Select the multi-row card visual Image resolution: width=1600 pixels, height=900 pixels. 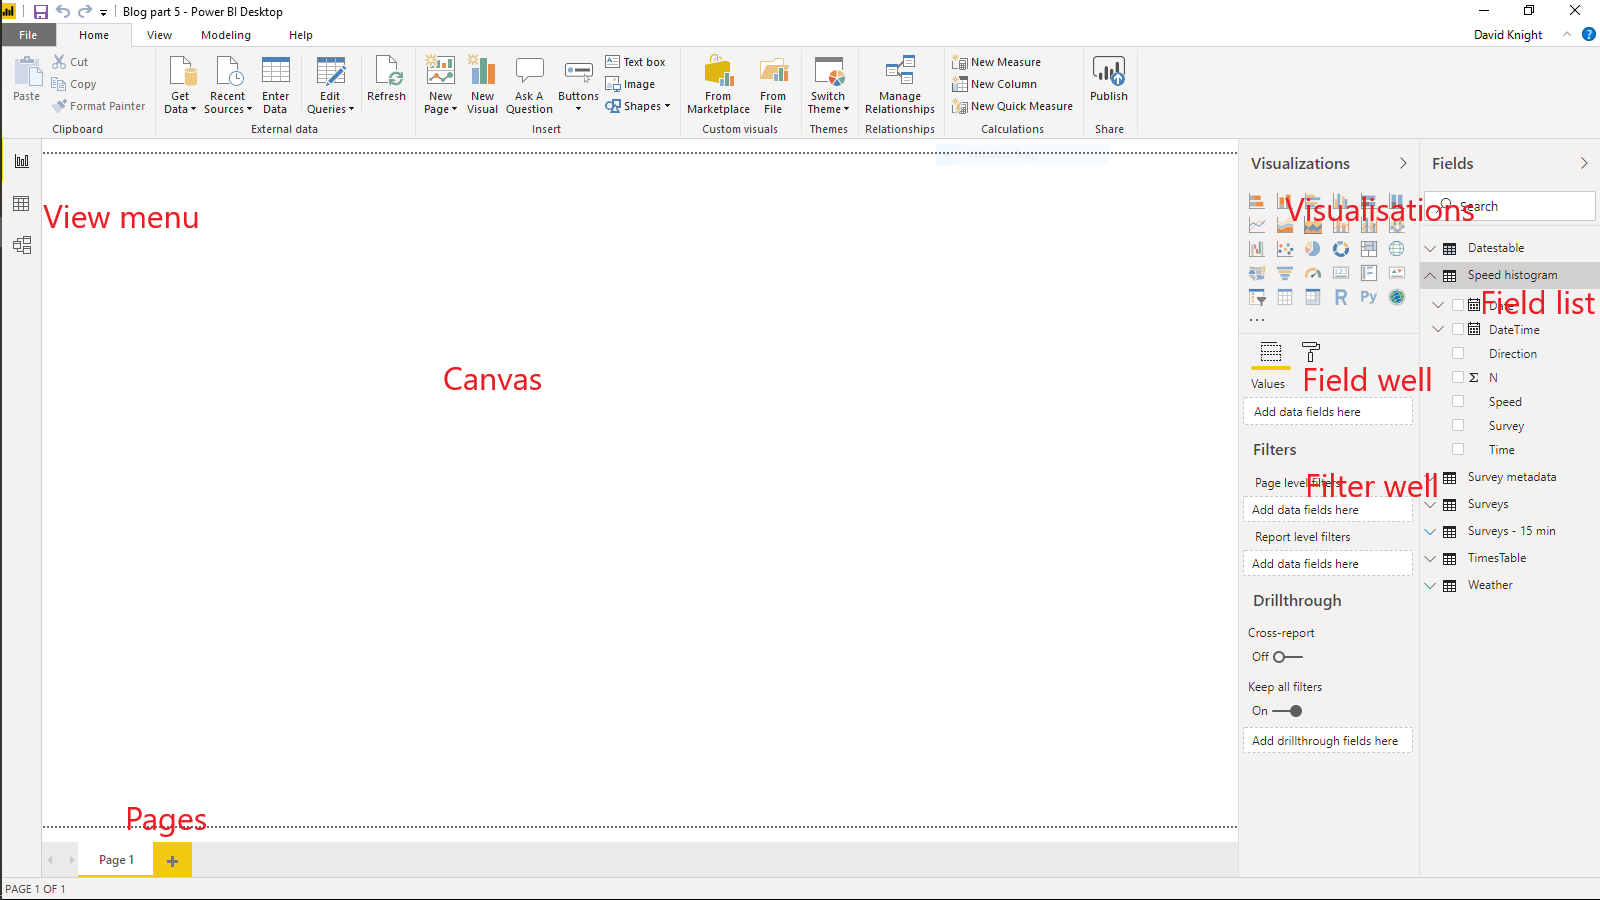point(1369,273)
